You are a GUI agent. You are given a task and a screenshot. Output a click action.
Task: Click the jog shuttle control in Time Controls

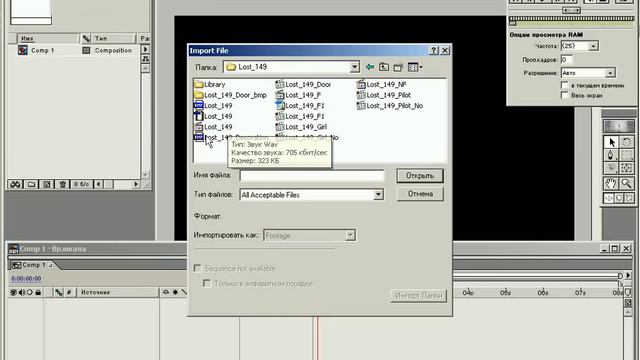click(571, 10)
